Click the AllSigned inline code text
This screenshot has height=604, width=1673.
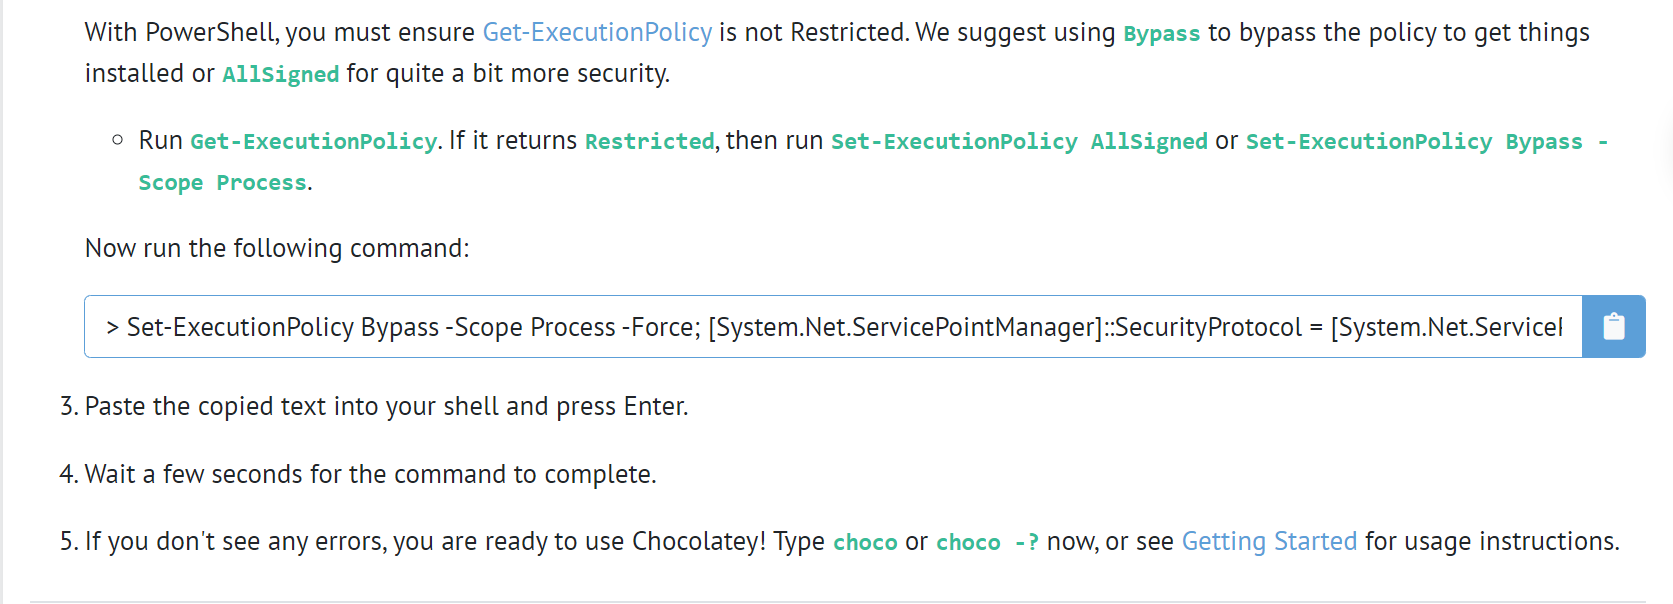280,73
